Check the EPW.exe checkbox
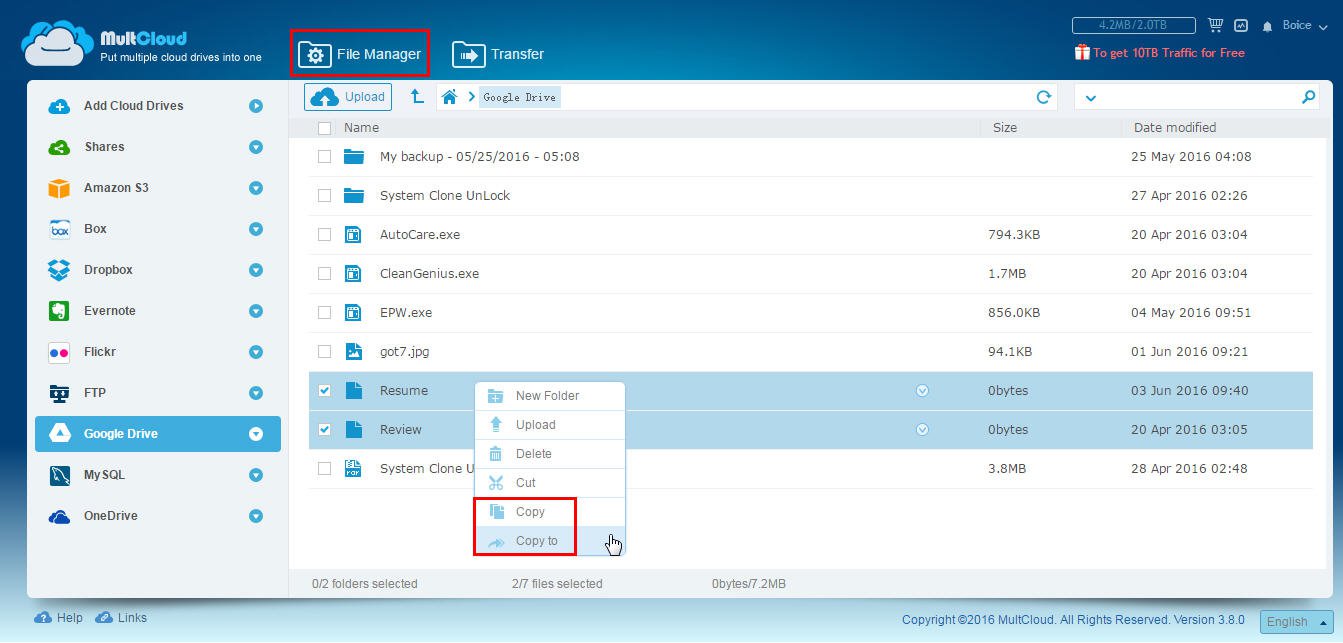The image size is (1343, 643). (324, 312)
